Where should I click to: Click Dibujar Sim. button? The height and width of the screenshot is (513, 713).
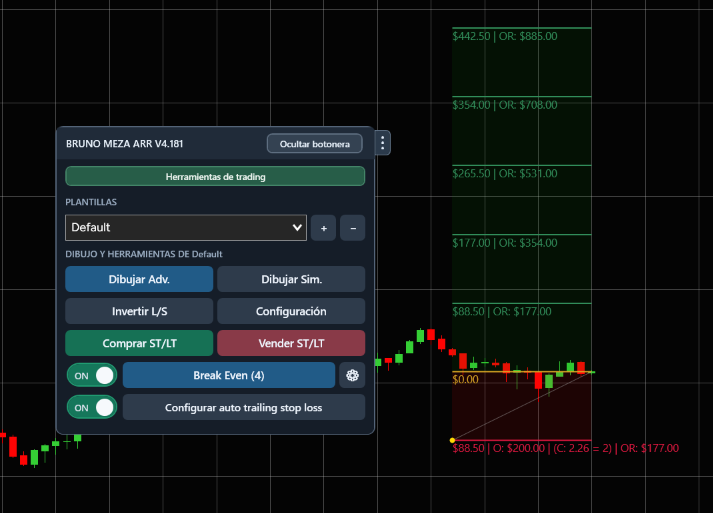click(x=291, y=279)
